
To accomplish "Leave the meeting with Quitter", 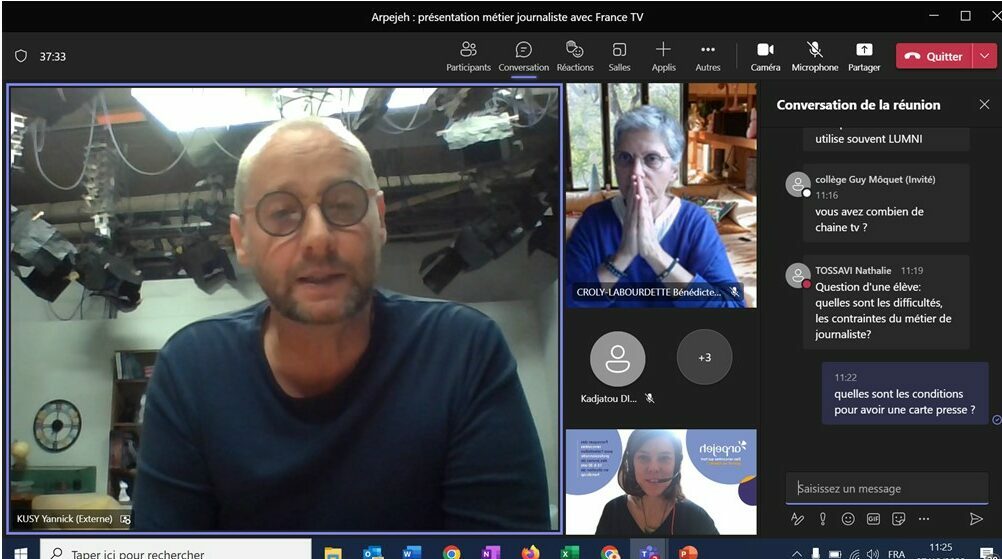I will pos(934,57).
